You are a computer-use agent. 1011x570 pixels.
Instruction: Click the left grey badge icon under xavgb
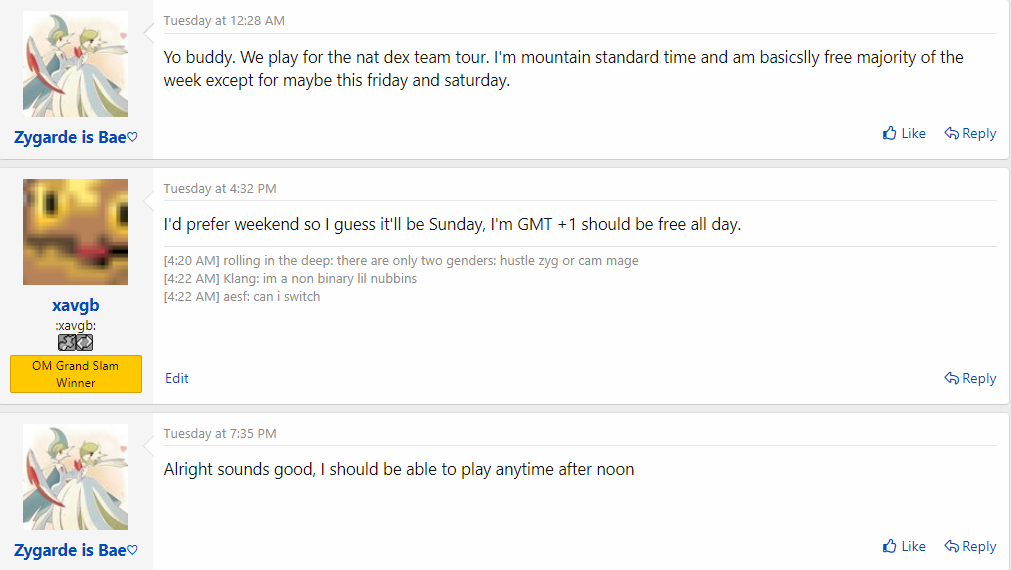coord(67,342)
